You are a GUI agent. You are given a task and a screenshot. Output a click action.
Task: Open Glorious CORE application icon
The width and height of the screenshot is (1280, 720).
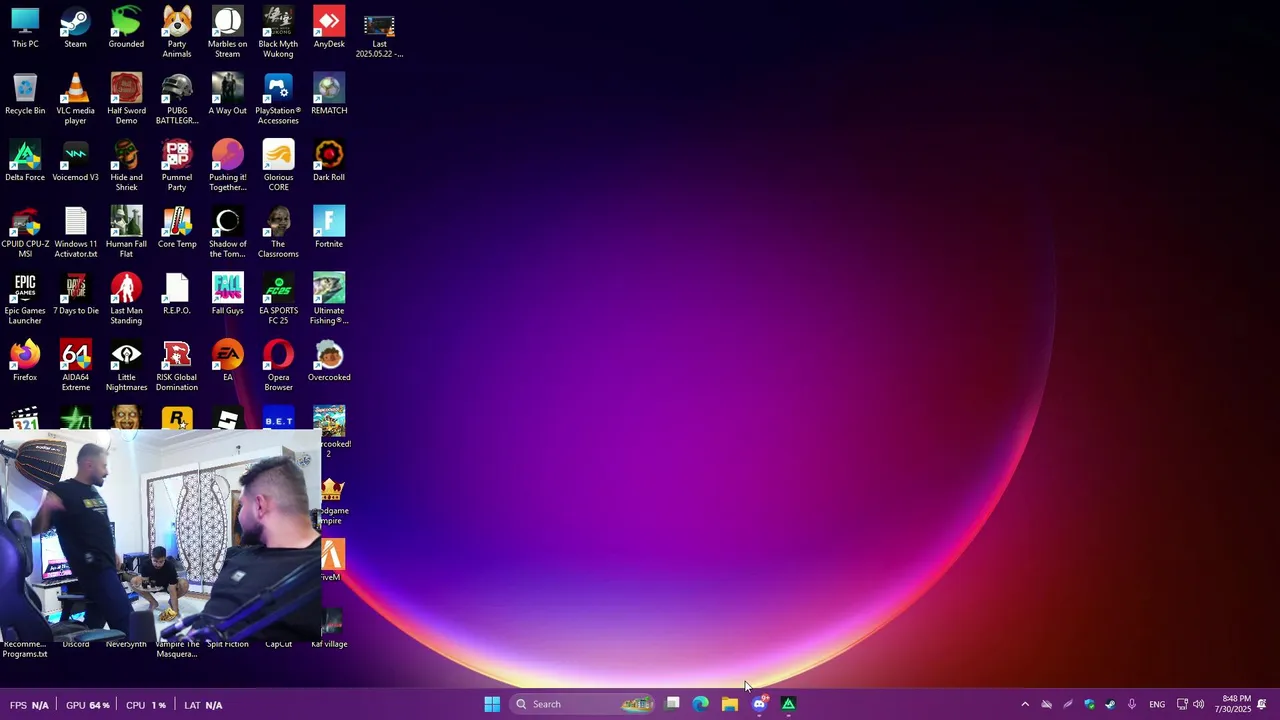278,166
